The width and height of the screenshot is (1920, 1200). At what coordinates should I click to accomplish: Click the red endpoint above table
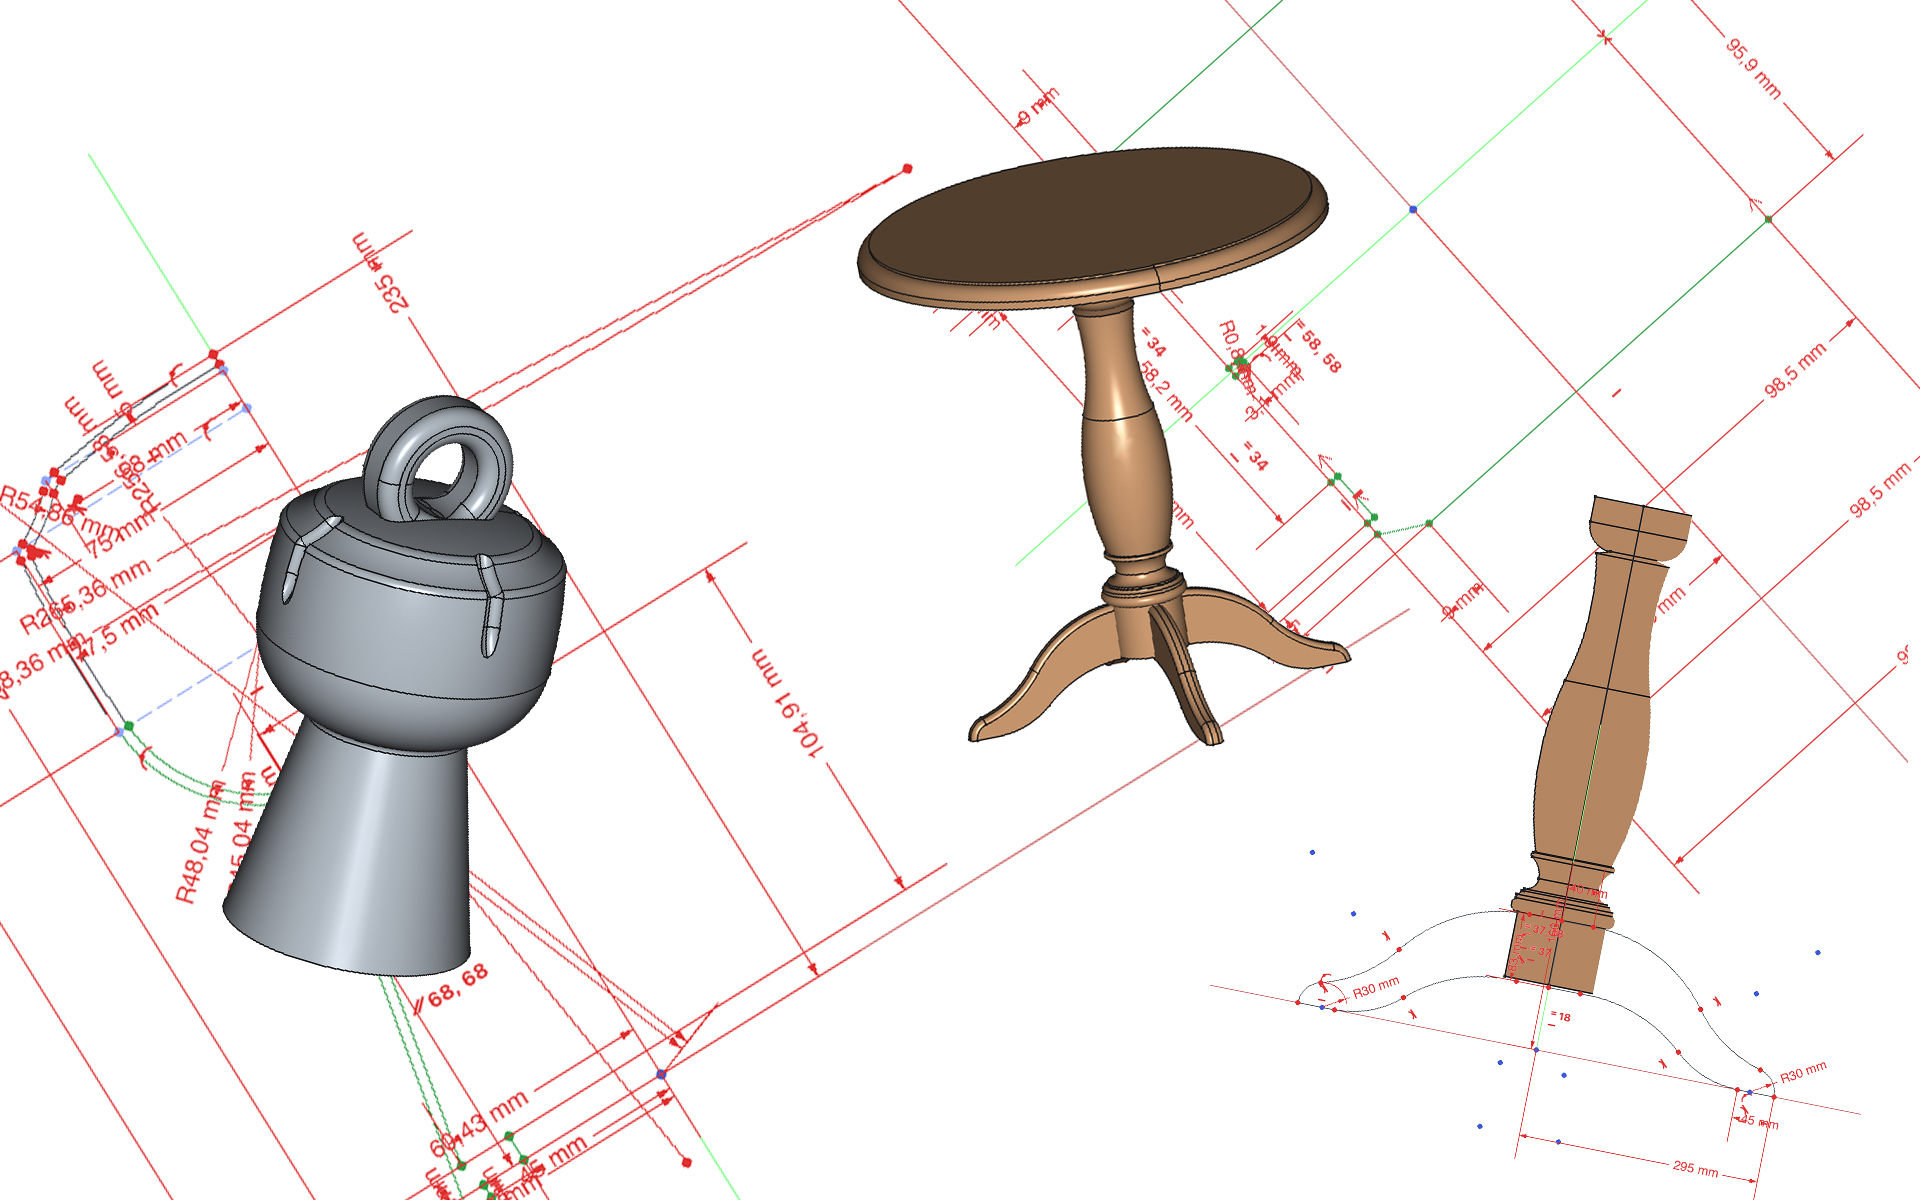(907, 168)
